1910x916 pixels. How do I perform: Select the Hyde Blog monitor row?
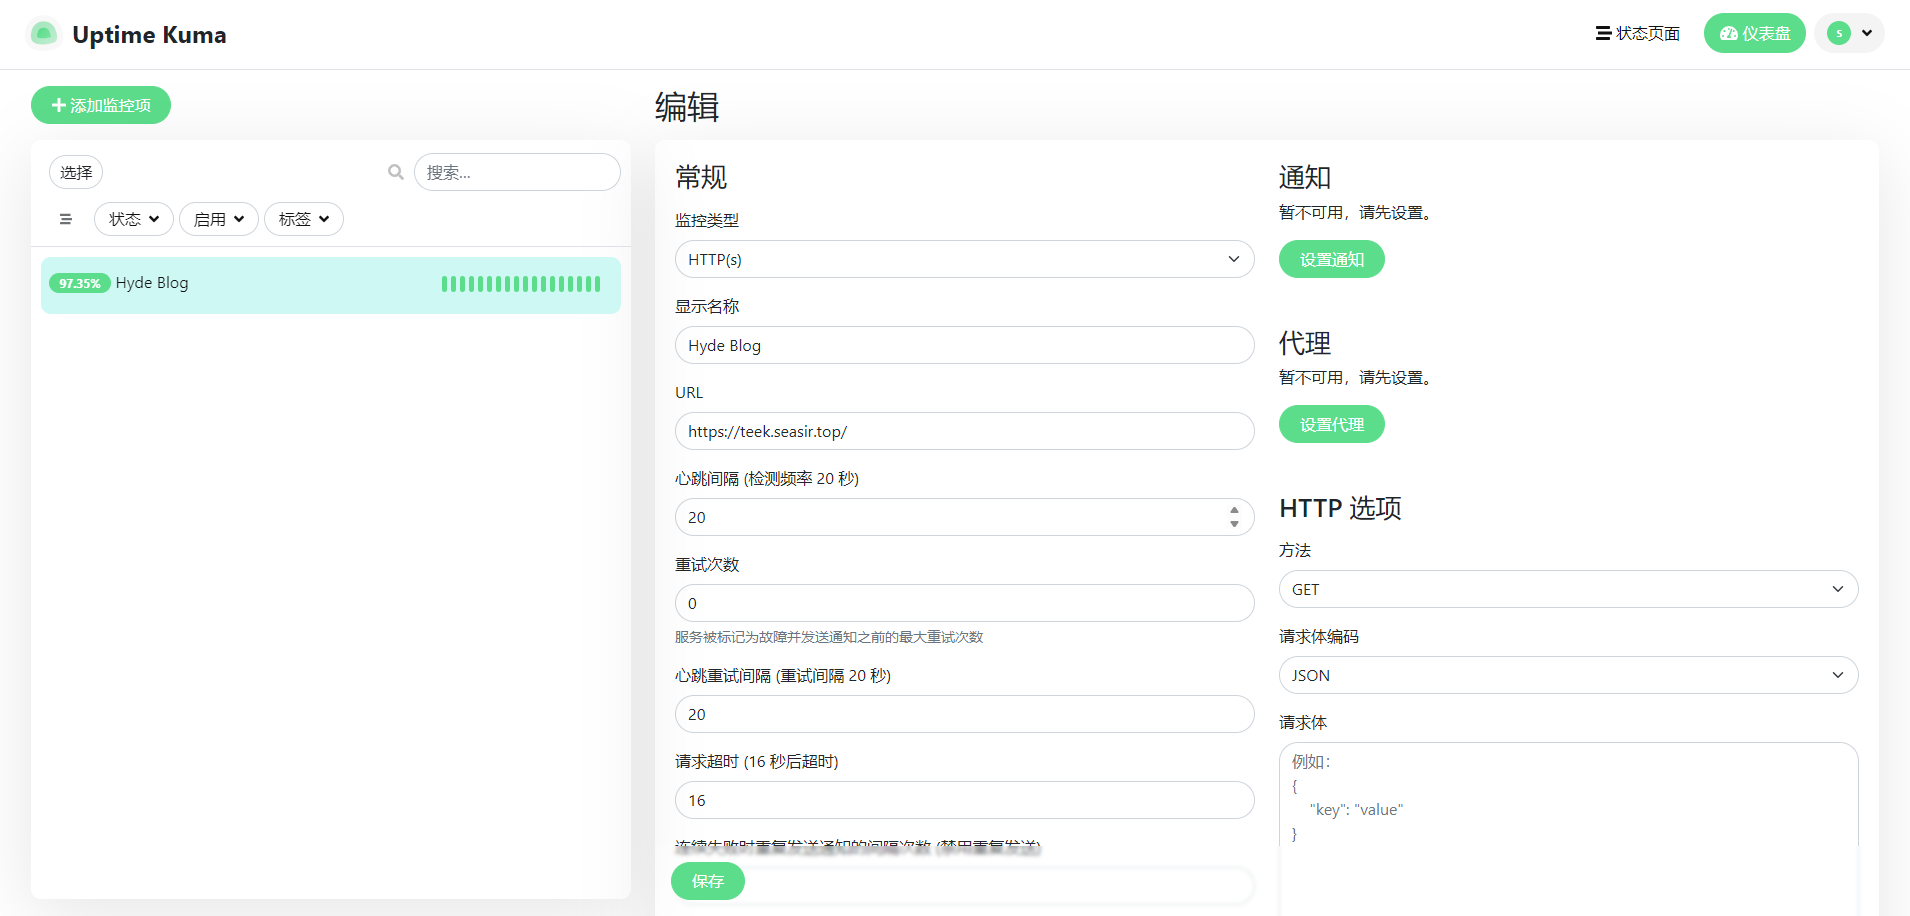point(331,285)
